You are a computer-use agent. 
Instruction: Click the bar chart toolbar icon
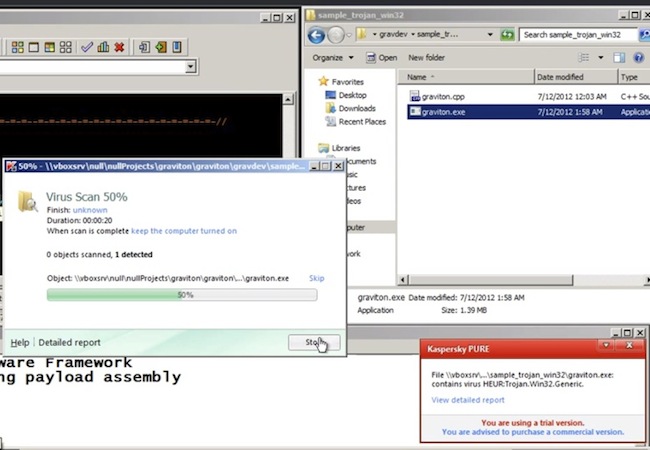point(102,47)
